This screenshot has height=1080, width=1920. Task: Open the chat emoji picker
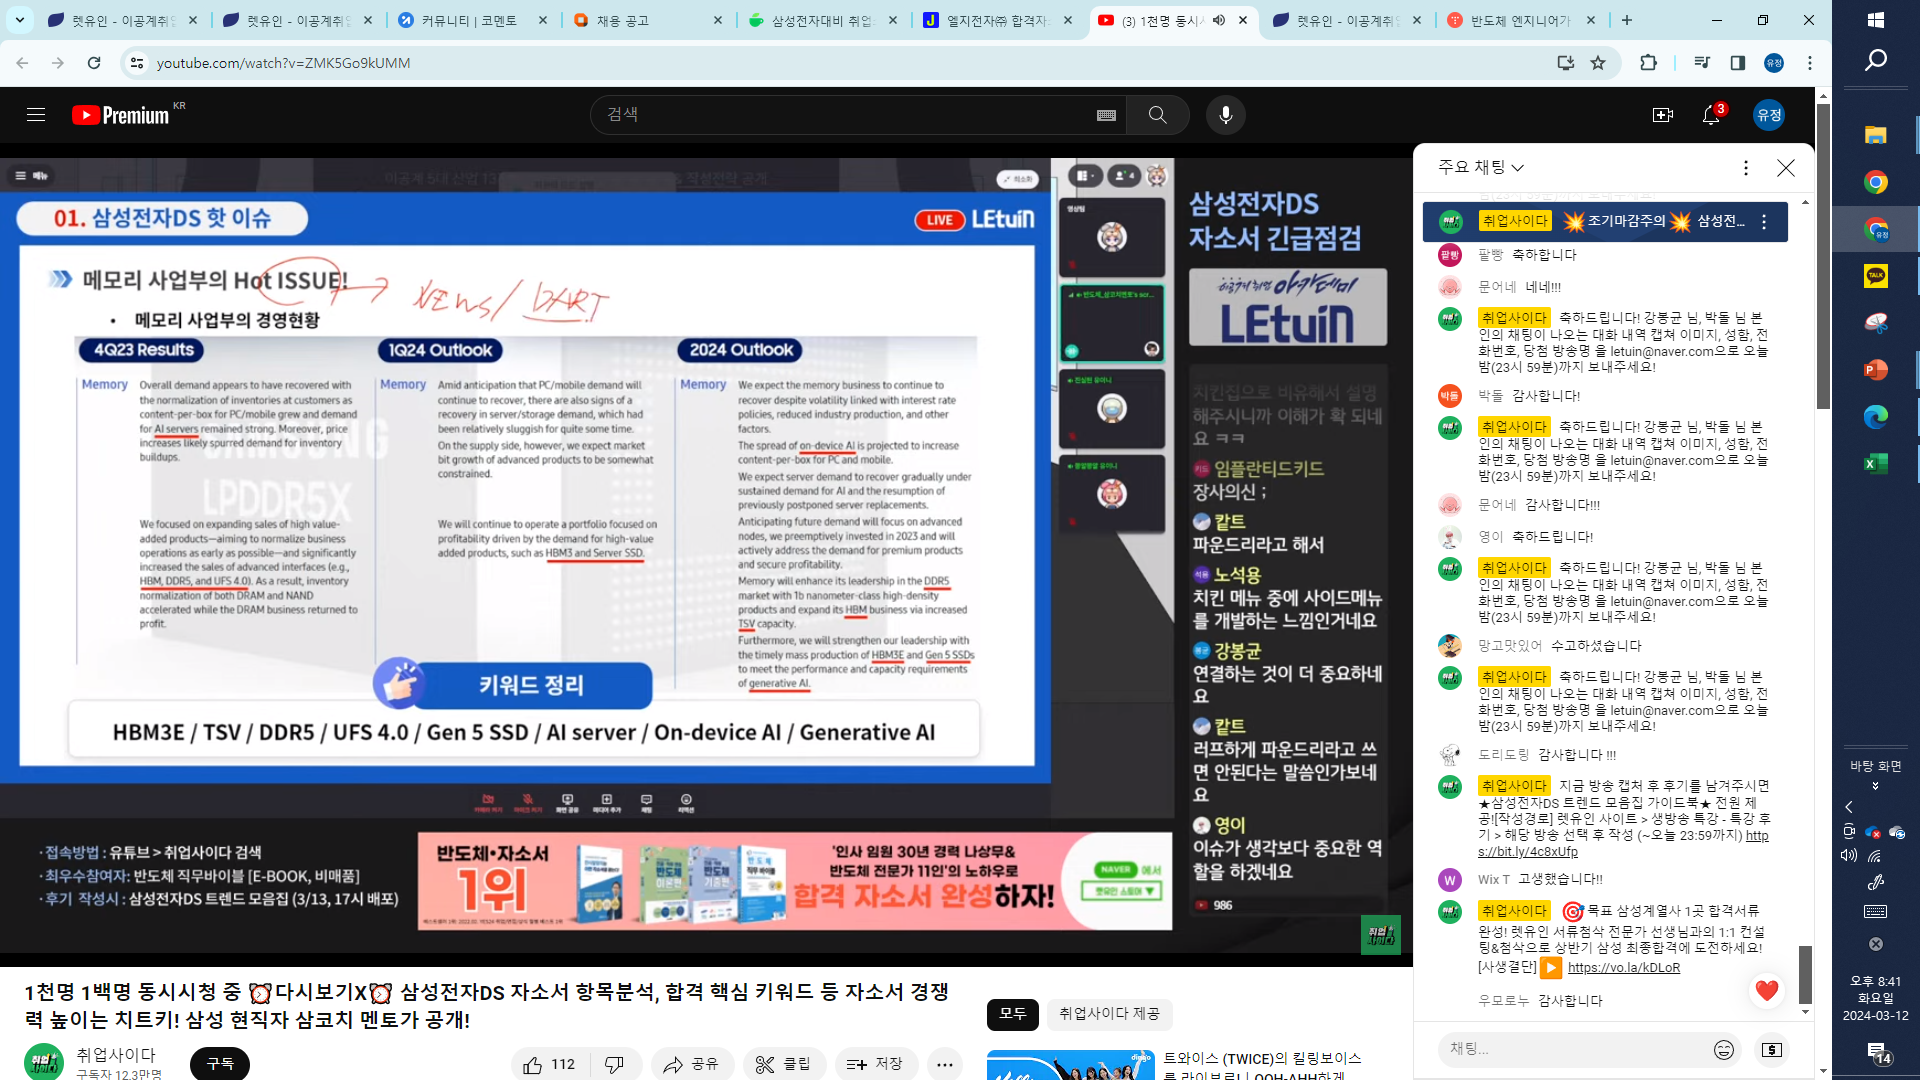pos(1724,1049)
